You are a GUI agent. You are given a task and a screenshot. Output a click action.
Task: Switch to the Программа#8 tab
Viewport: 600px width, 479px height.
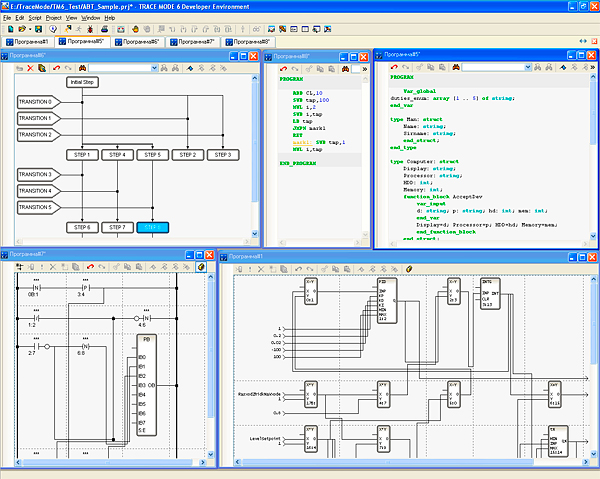pos(248,42)
